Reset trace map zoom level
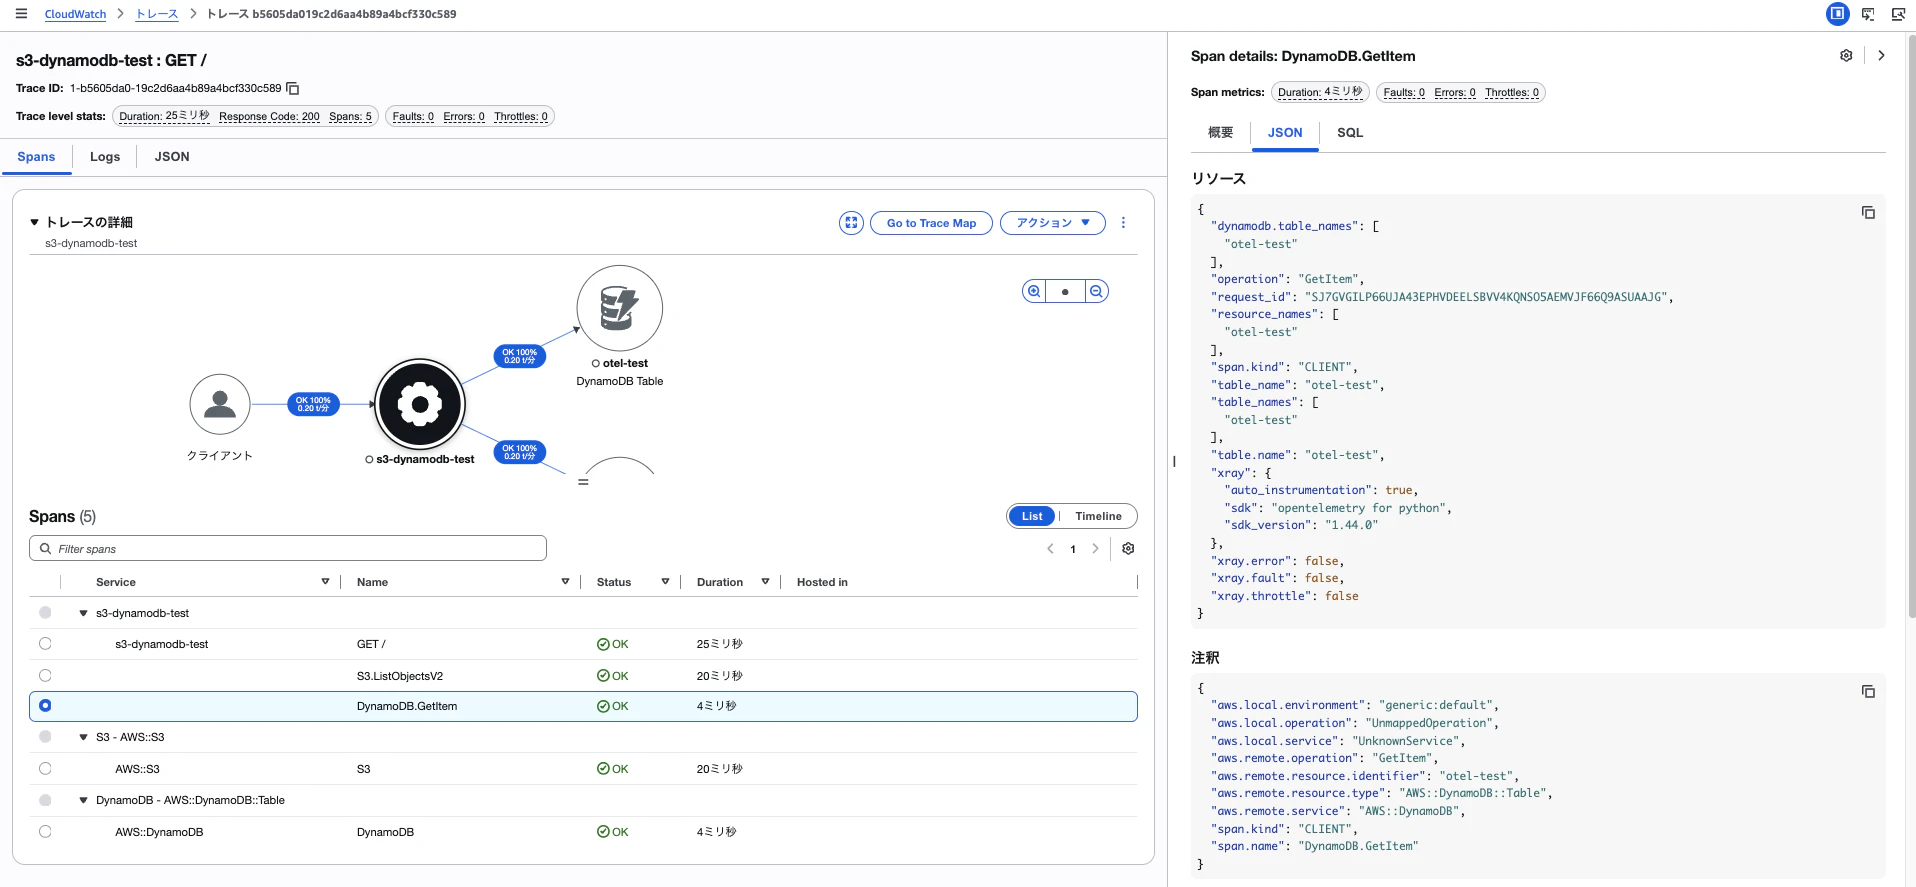 click(x=1065, y=292)
